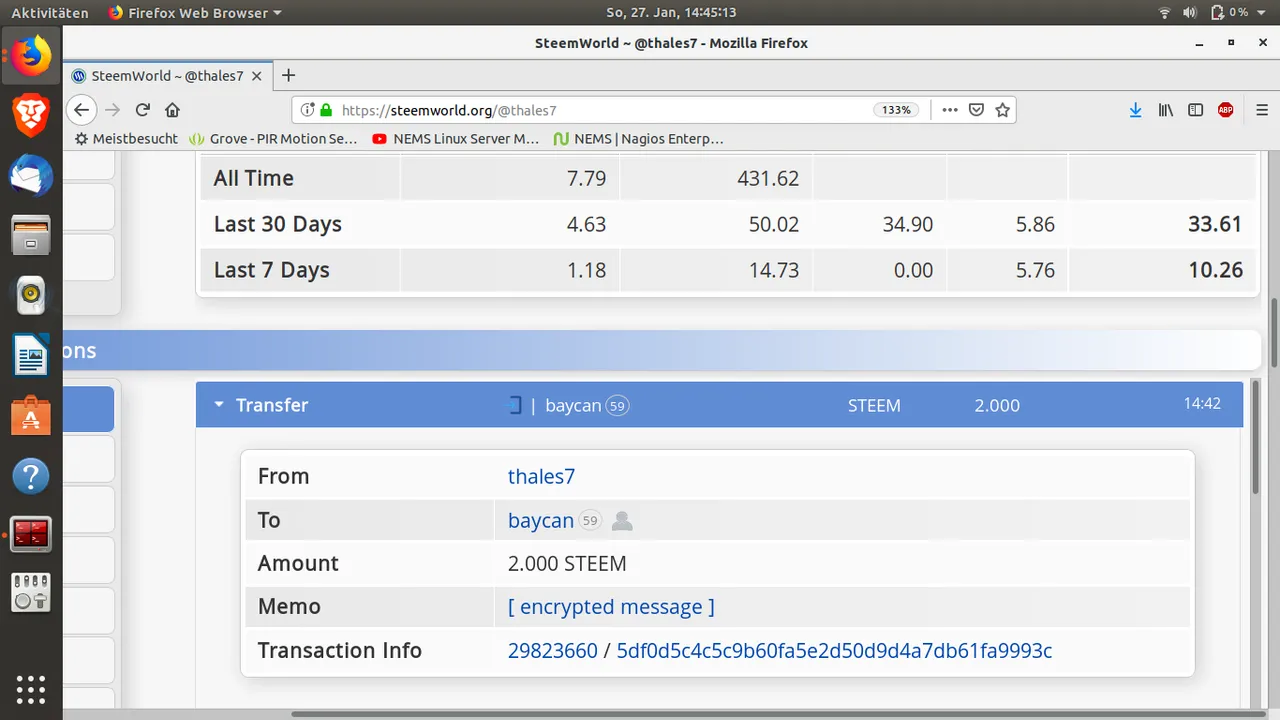Screen dimensions: 1280x720
Task: Open Firefox Web Browser app menu
Action: coord(195,12)
